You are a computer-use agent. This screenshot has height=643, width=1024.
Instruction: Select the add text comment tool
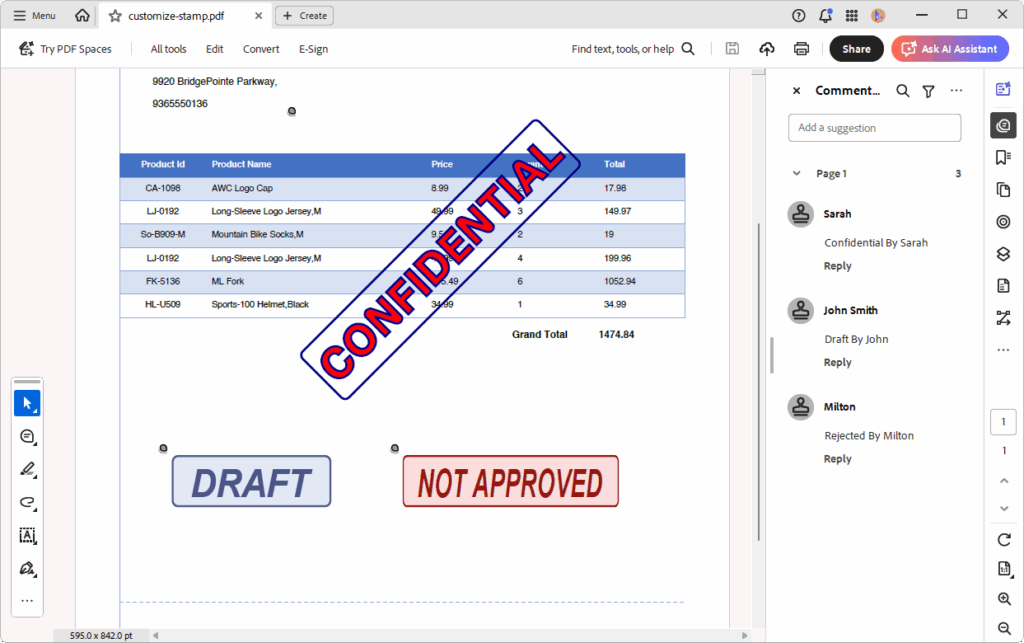(27, 536)
